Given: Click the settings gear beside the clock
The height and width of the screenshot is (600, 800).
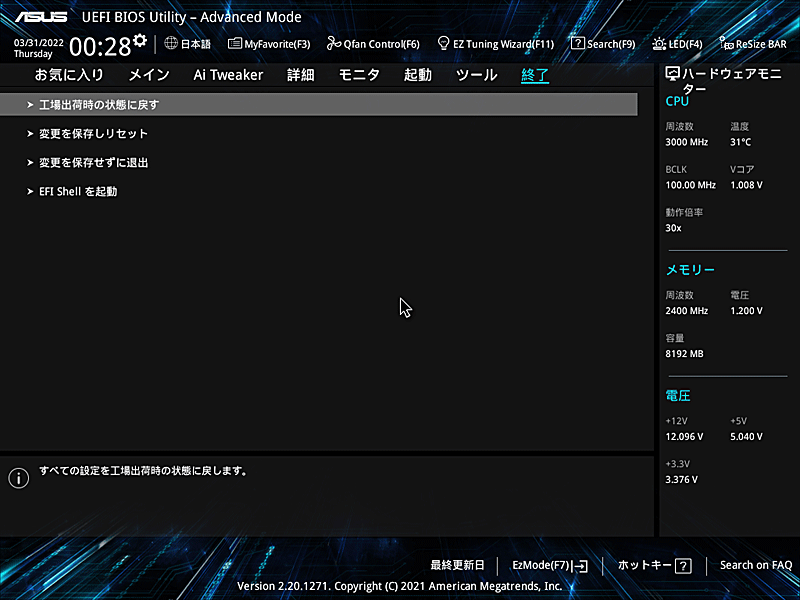Looking at the screenshot, I should 139,40.
